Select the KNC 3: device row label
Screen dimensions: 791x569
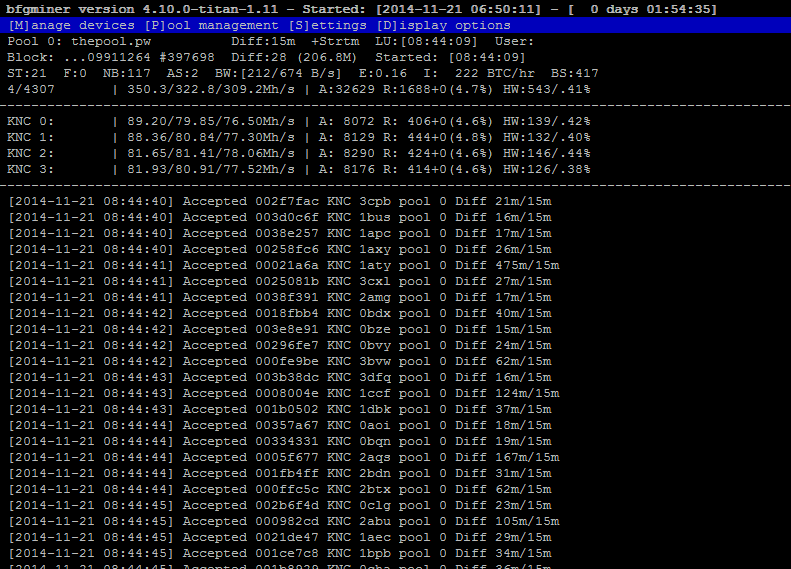tap(30, 169)
